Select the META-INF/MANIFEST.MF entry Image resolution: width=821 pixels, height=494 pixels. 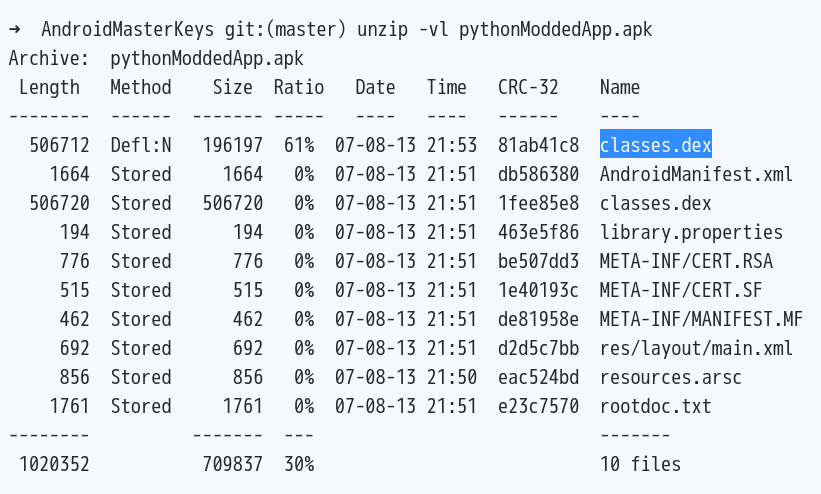[701, 319]
